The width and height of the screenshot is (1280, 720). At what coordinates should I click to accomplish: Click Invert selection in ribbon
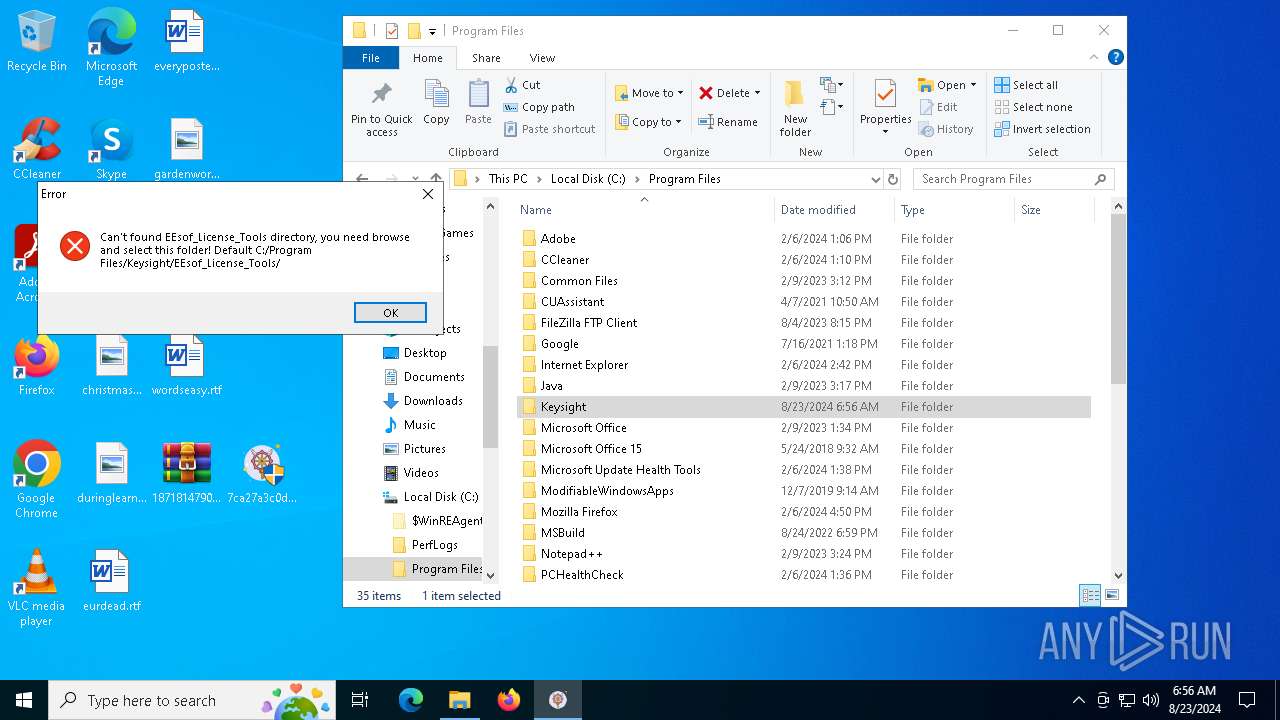(x=1042, y=129)
